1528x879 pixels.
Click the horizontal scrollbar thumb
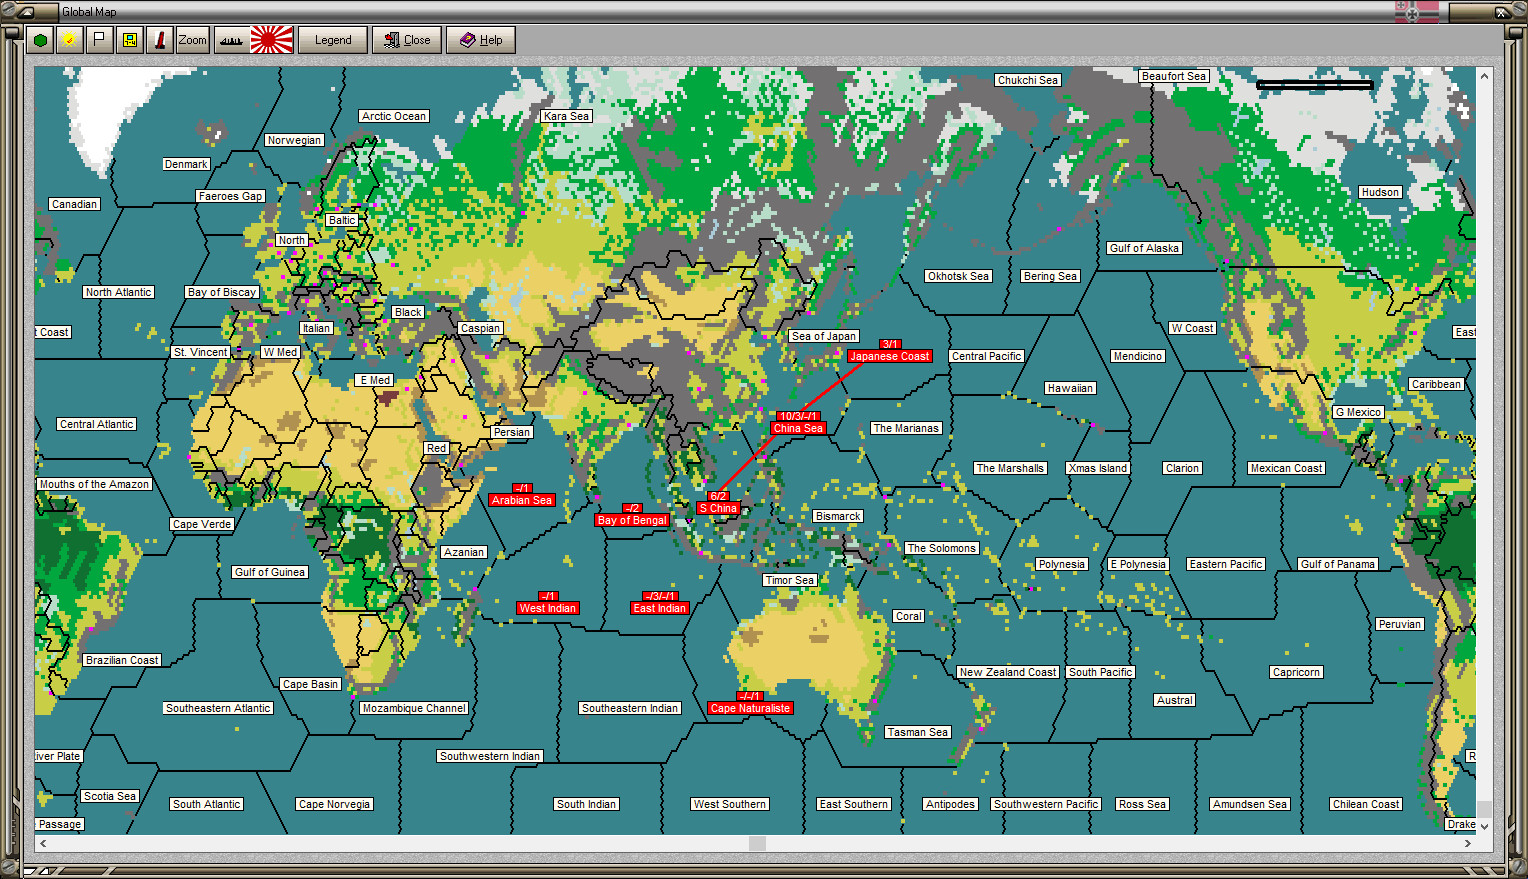(757, 844)
